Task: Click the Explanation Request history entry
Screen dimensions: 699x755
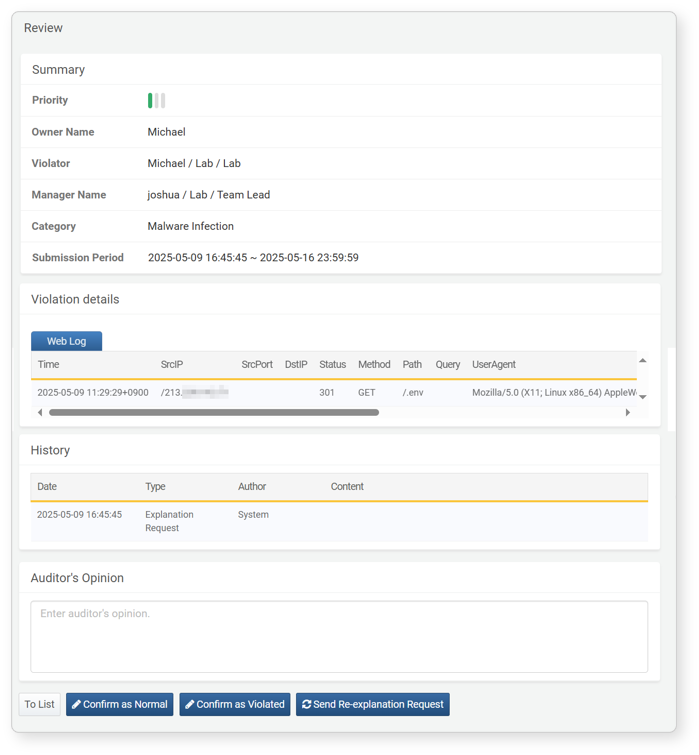Action: [169, 521]
